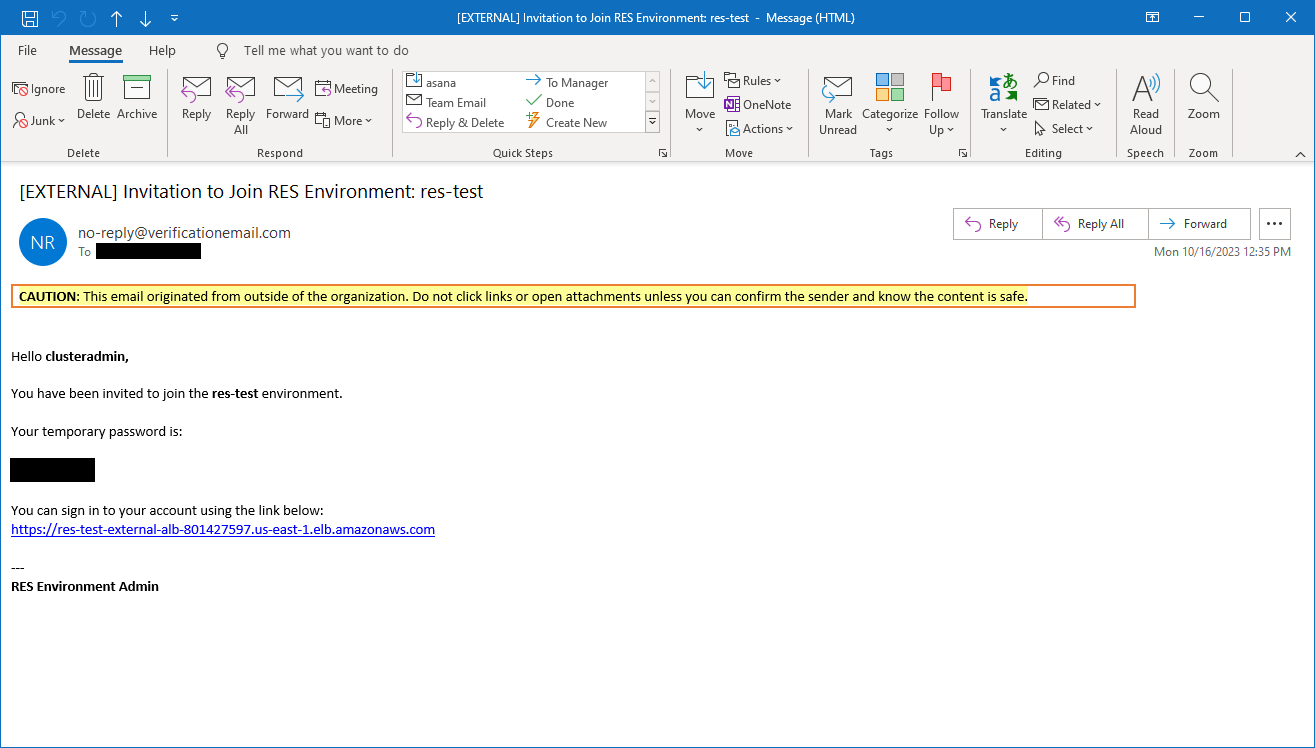Expand the Quick Steps gallery

[x=652, y=121]
